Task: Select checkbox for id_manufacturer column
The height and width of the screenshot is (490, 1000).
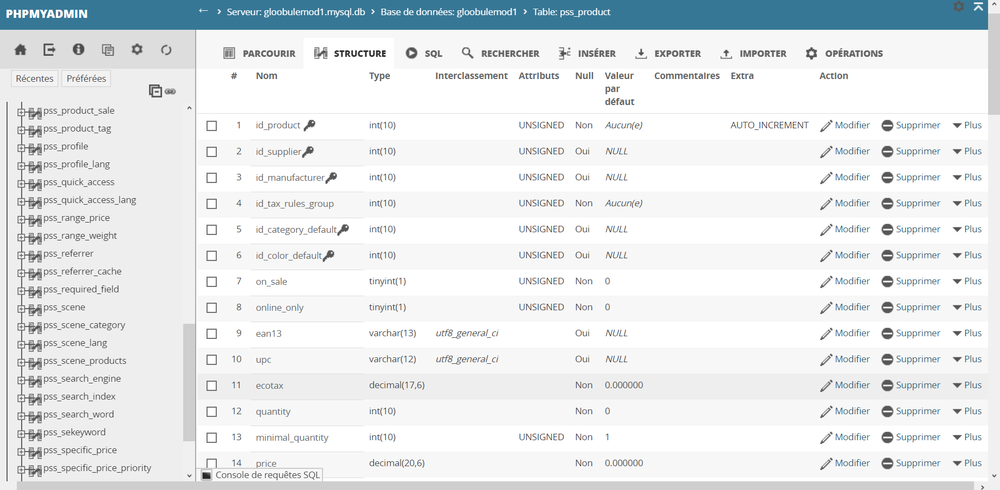Action: pos(212,178)
